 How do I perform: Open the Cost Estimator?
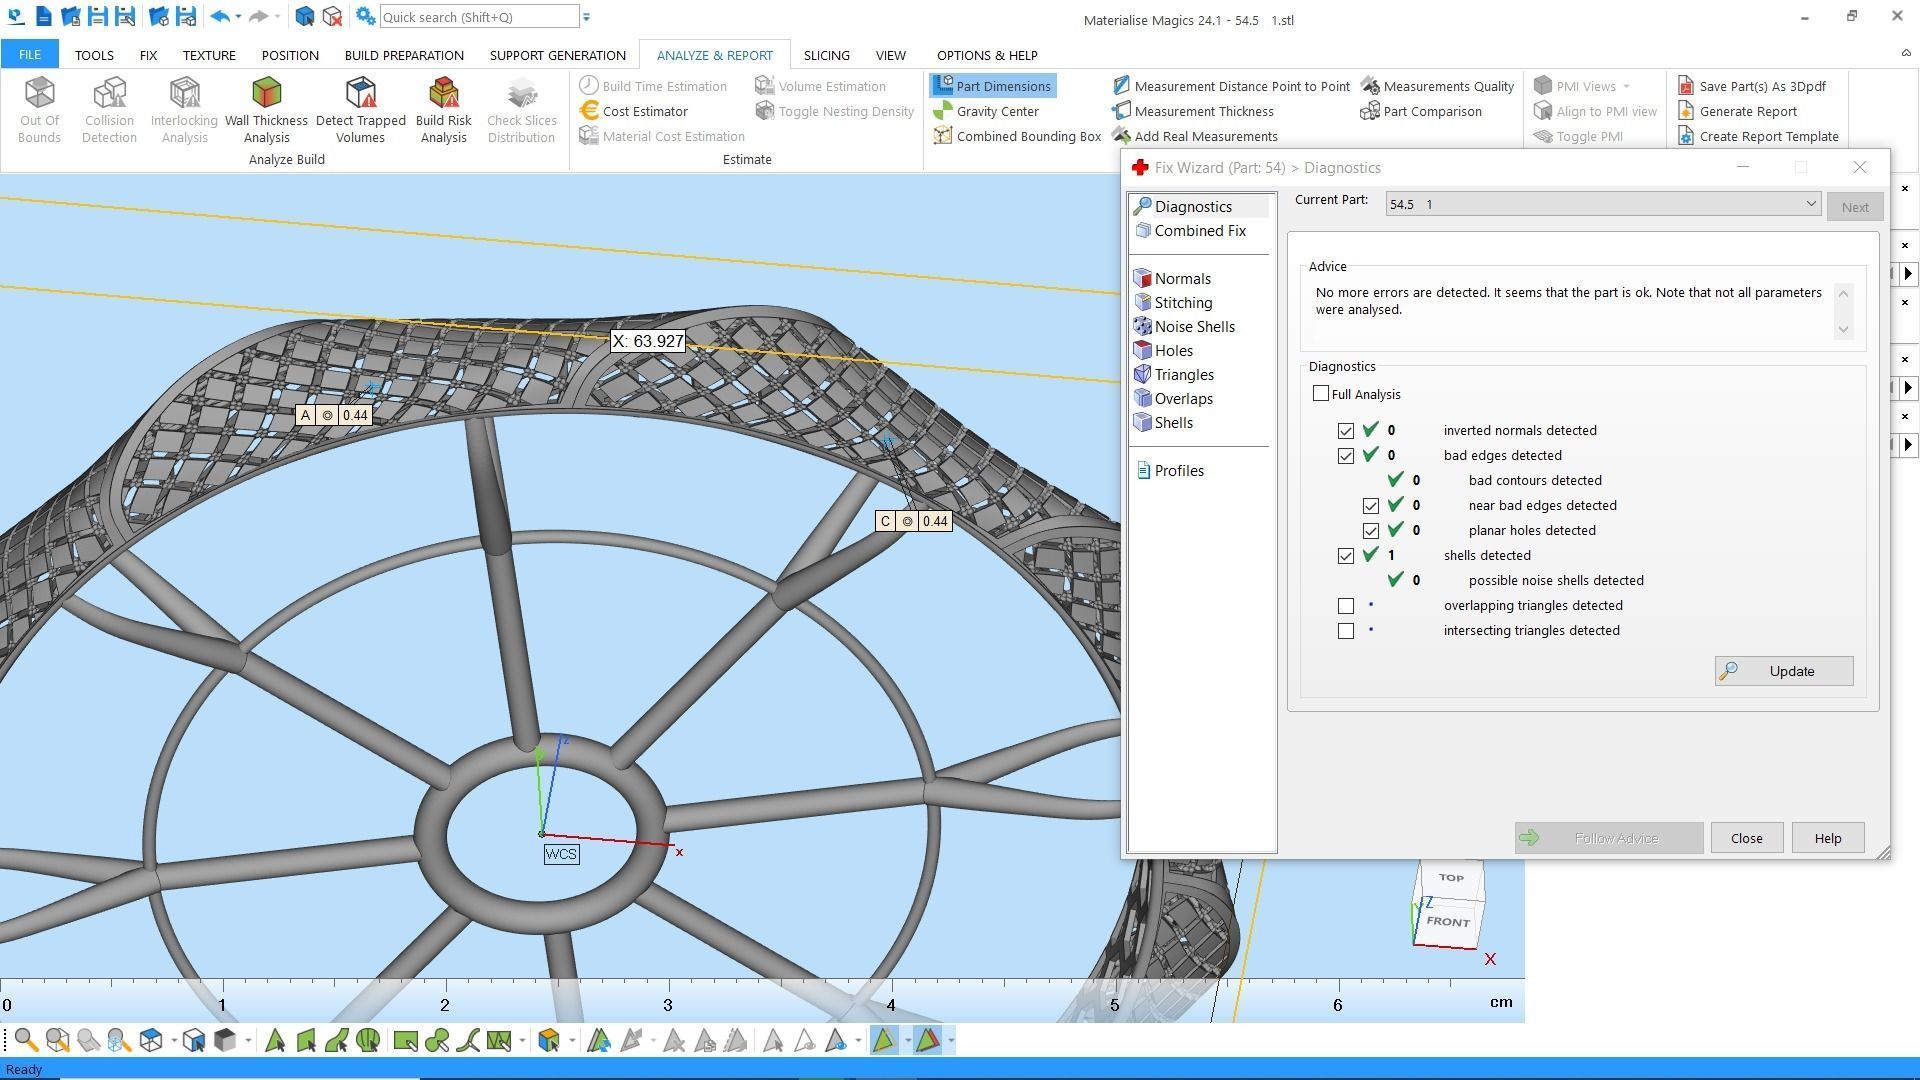[x=644, y=111]
